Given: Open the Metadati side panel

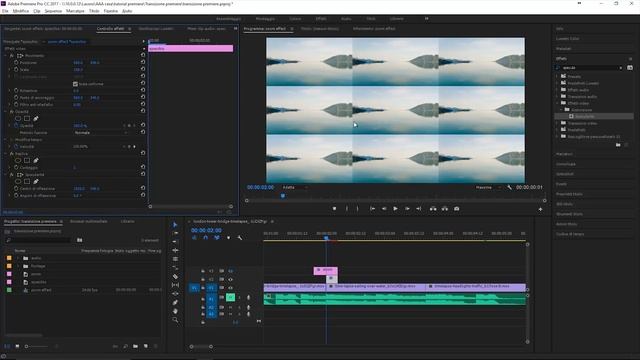Looking at the screenshot, I should pos(563,49).
